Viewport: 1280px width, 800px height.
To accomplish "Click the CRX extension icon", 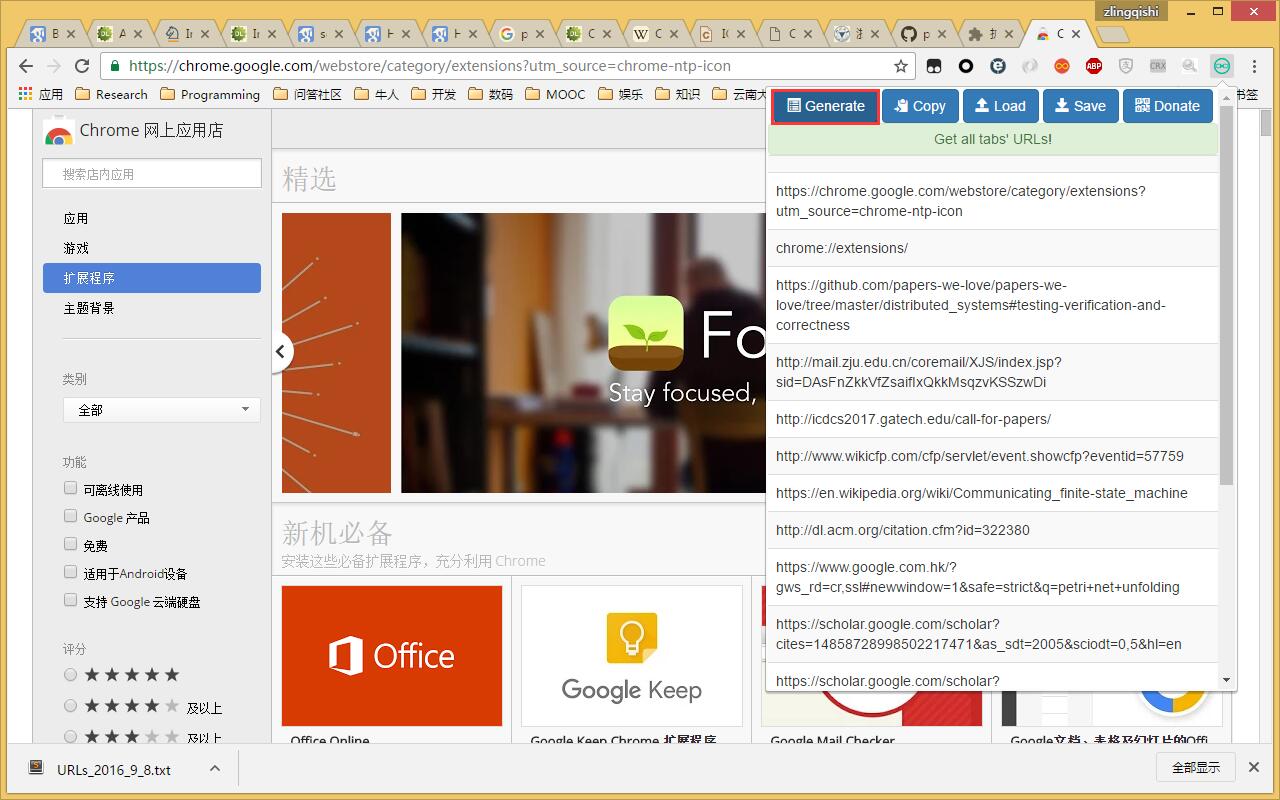I will point(1158,66).
